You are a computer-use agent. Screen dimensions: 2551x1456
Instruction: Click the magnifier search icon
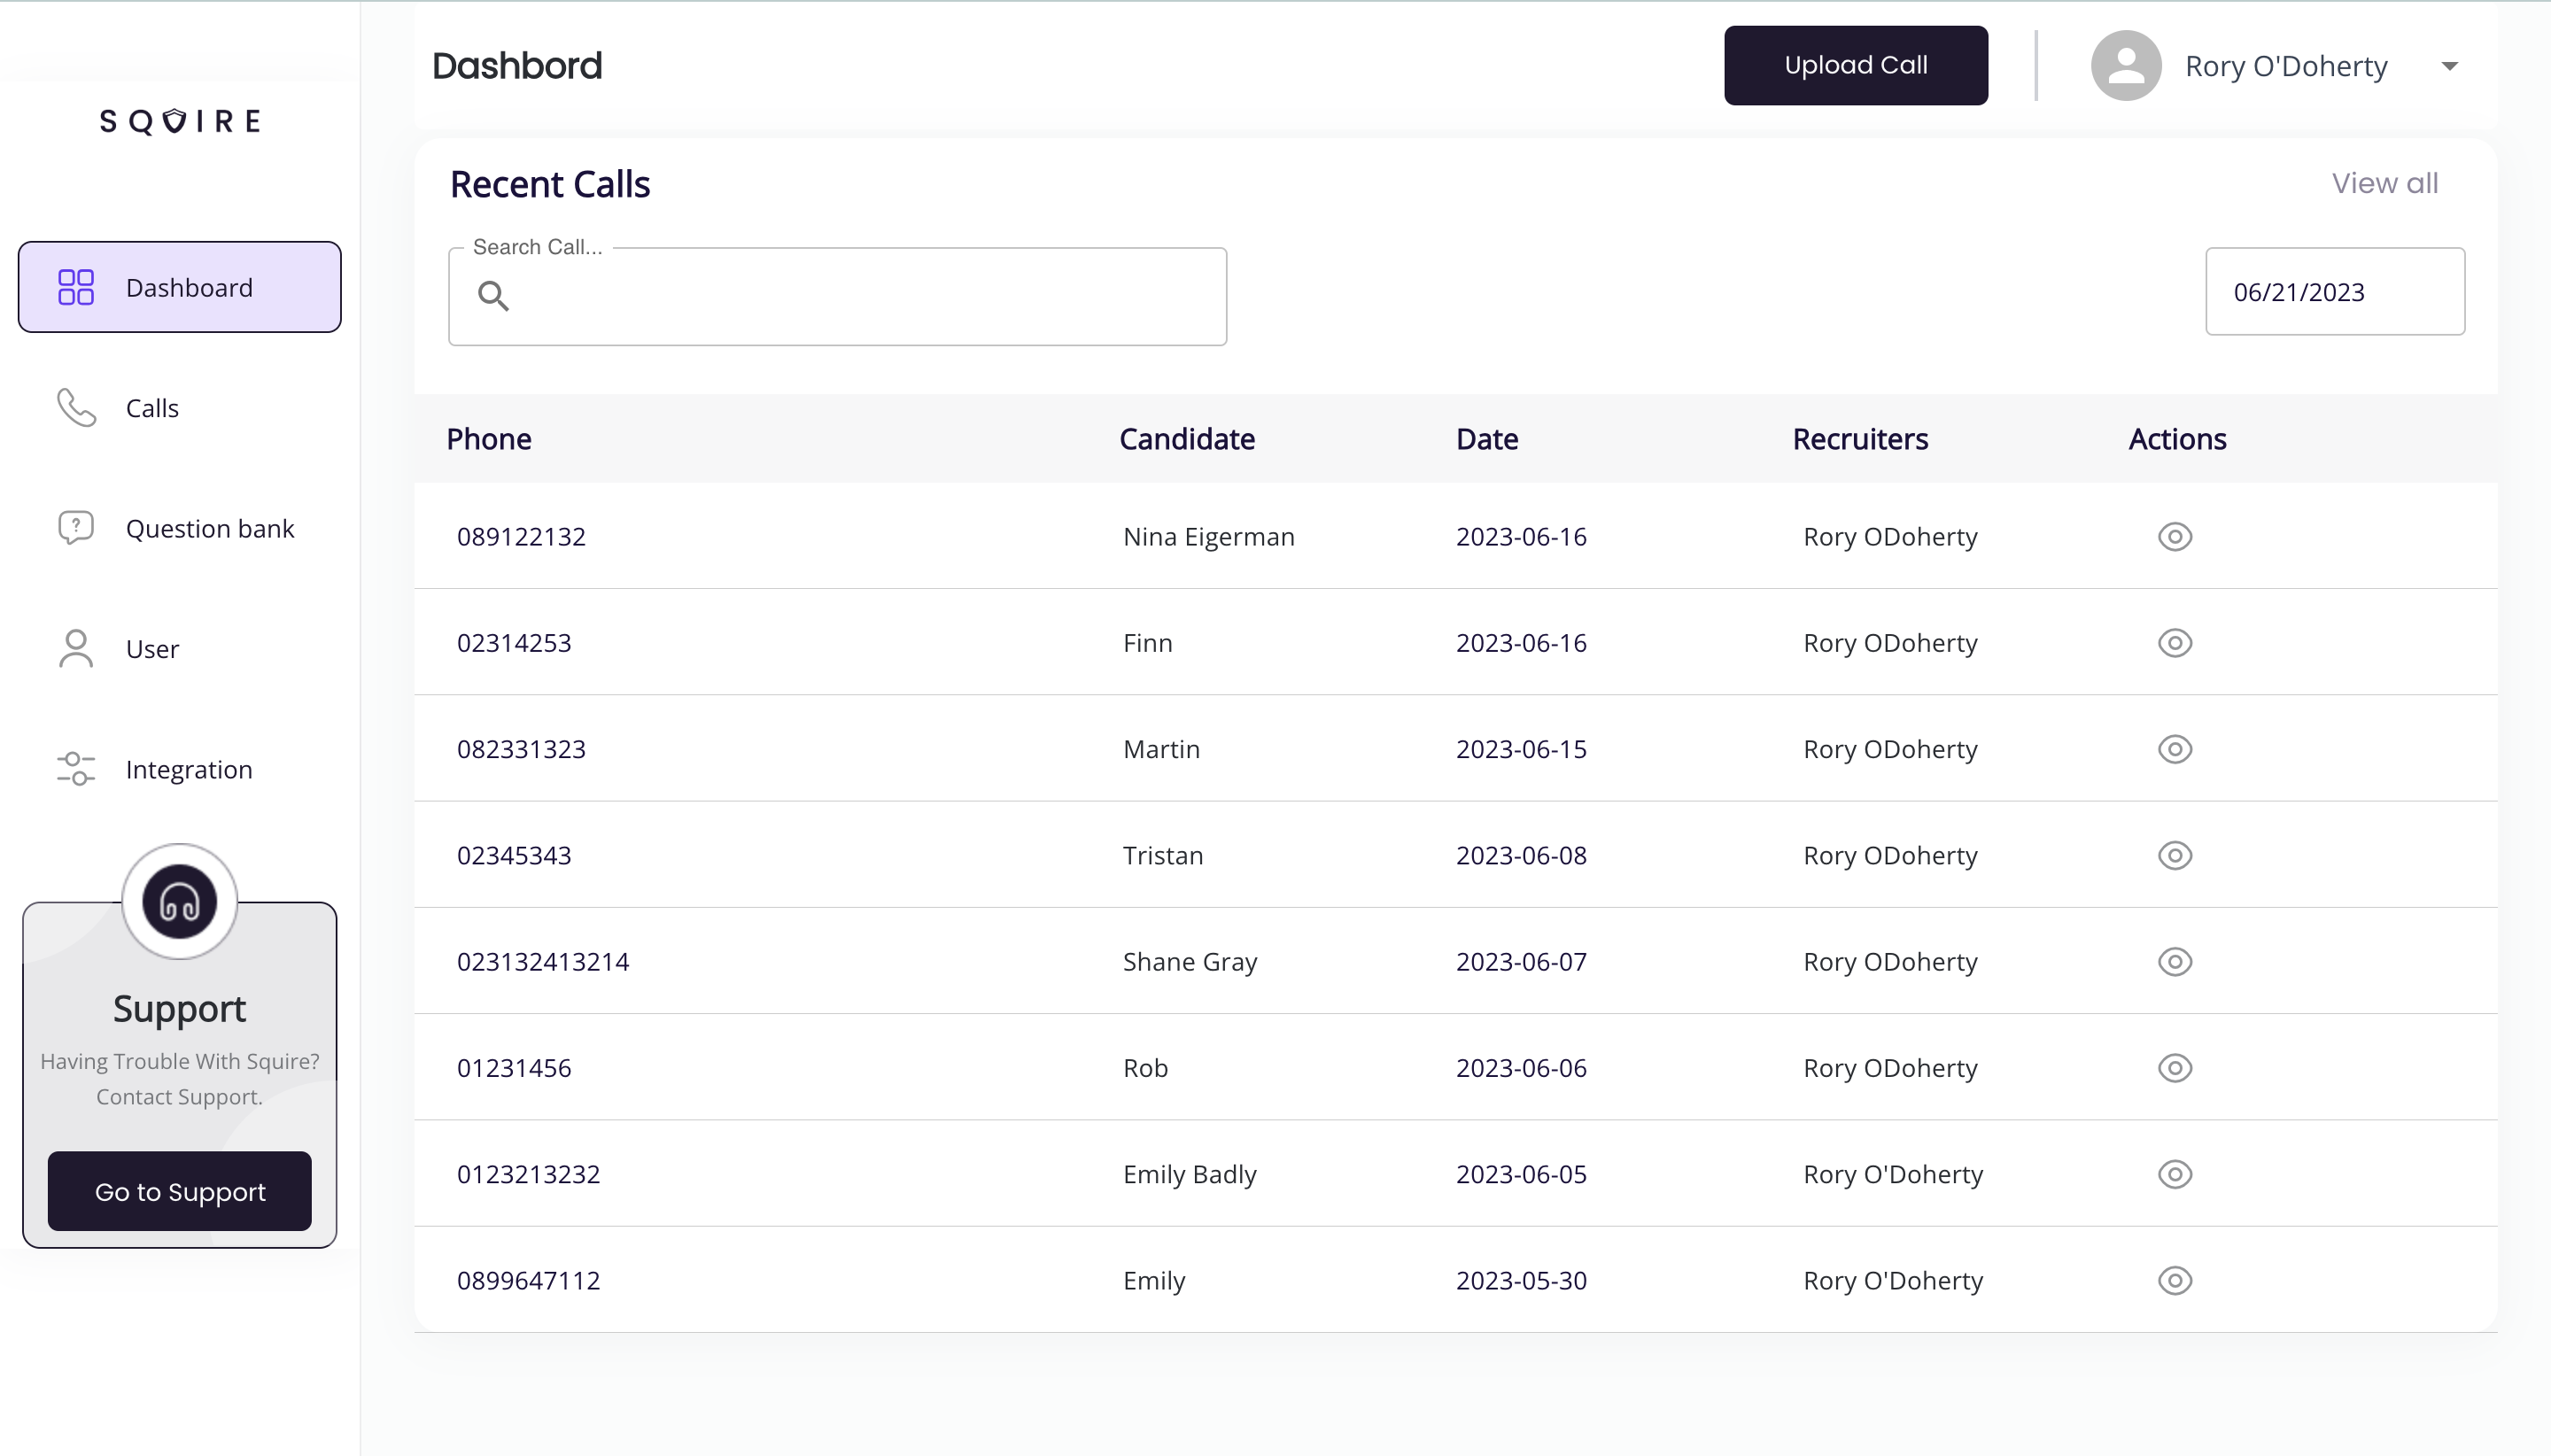pos(493,296)
